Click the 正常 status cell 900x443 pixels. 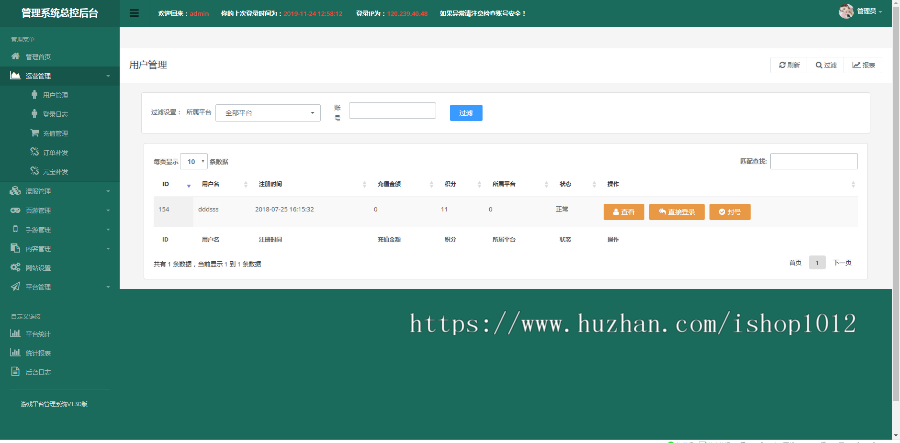pyautogui.click(x=562, y=209)
